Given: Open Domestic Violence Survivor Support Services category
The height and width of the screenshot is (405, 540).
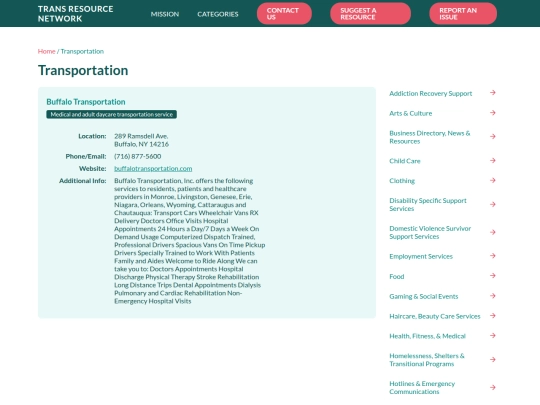Looking at the screenshot, I should [x=430, y=232].
